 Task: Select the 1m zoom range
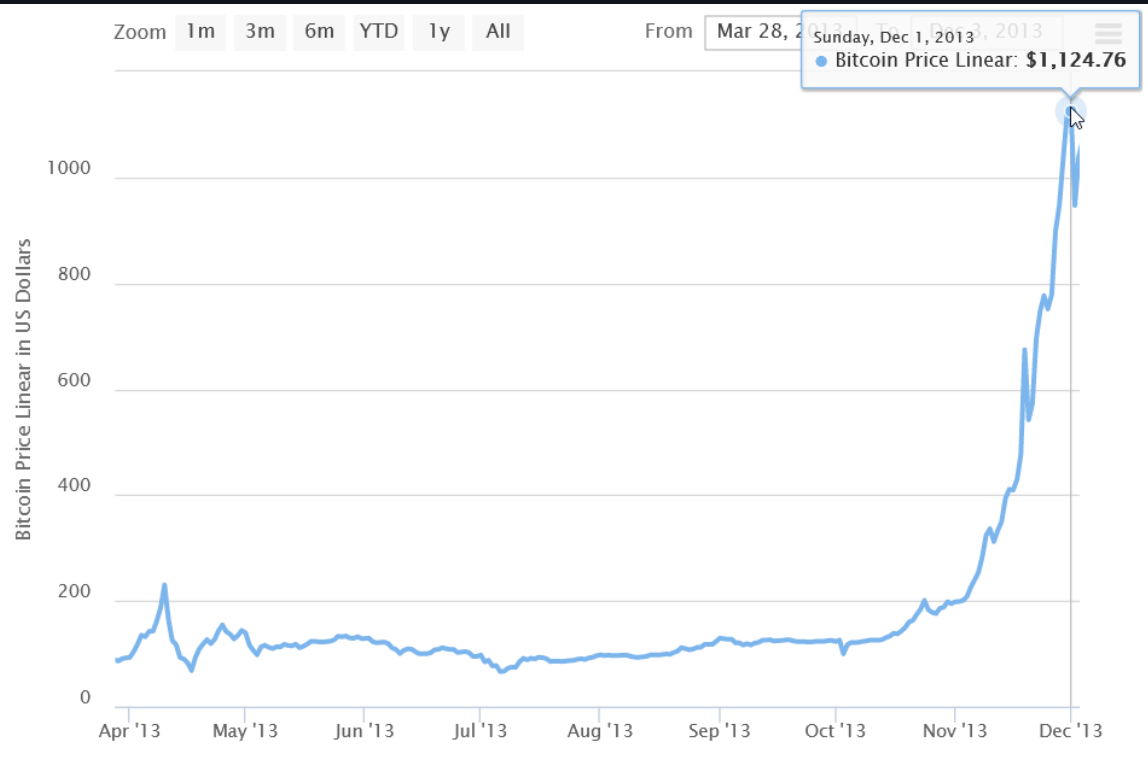pos(199,32)
